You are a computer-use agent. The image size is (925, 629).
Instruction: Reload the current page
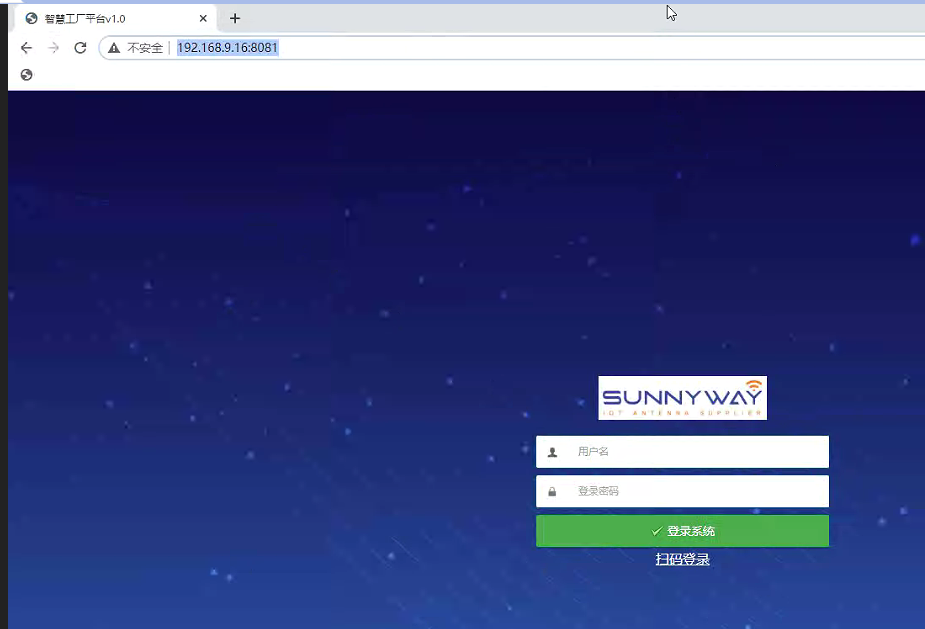click(x=80, y=48)
